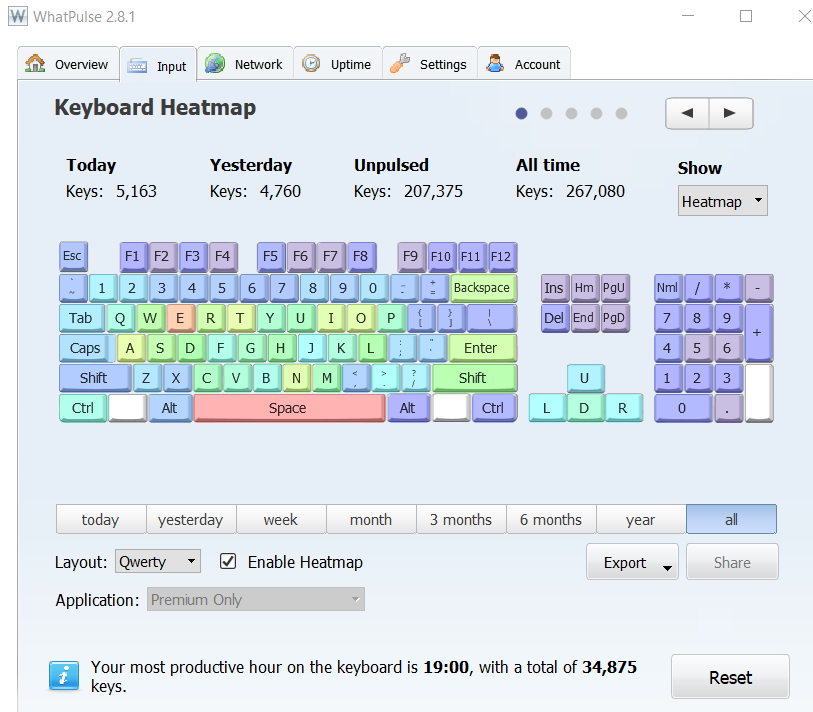
Task: Click the orange E key on heatmap
Action: pyautogui.click(x=180, y=318)
